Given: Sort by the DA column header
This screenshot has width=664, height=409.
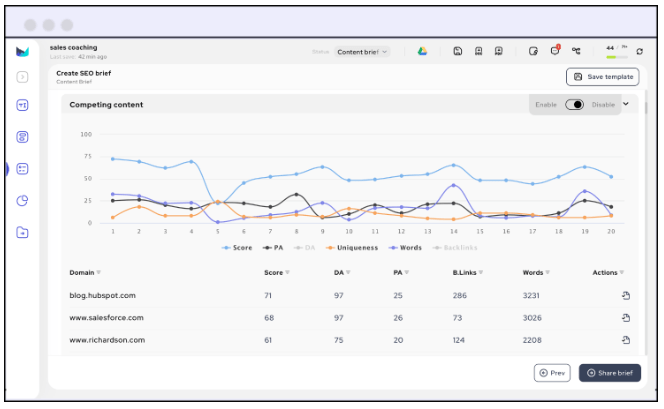Looking at the screenshot, I should pyautogui.click(x=342, y=273).
